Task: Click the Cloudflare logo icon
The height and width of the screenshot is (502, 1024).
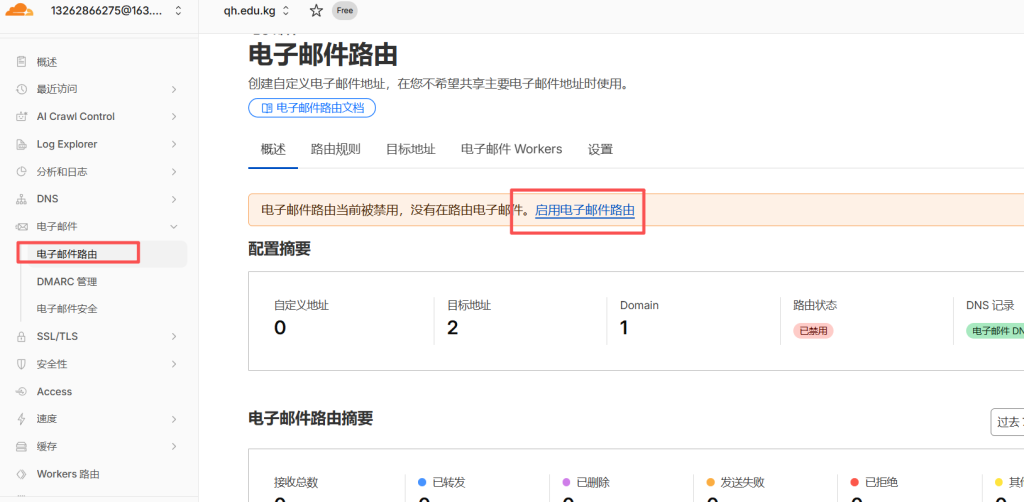Action: [x=19, y=11]
